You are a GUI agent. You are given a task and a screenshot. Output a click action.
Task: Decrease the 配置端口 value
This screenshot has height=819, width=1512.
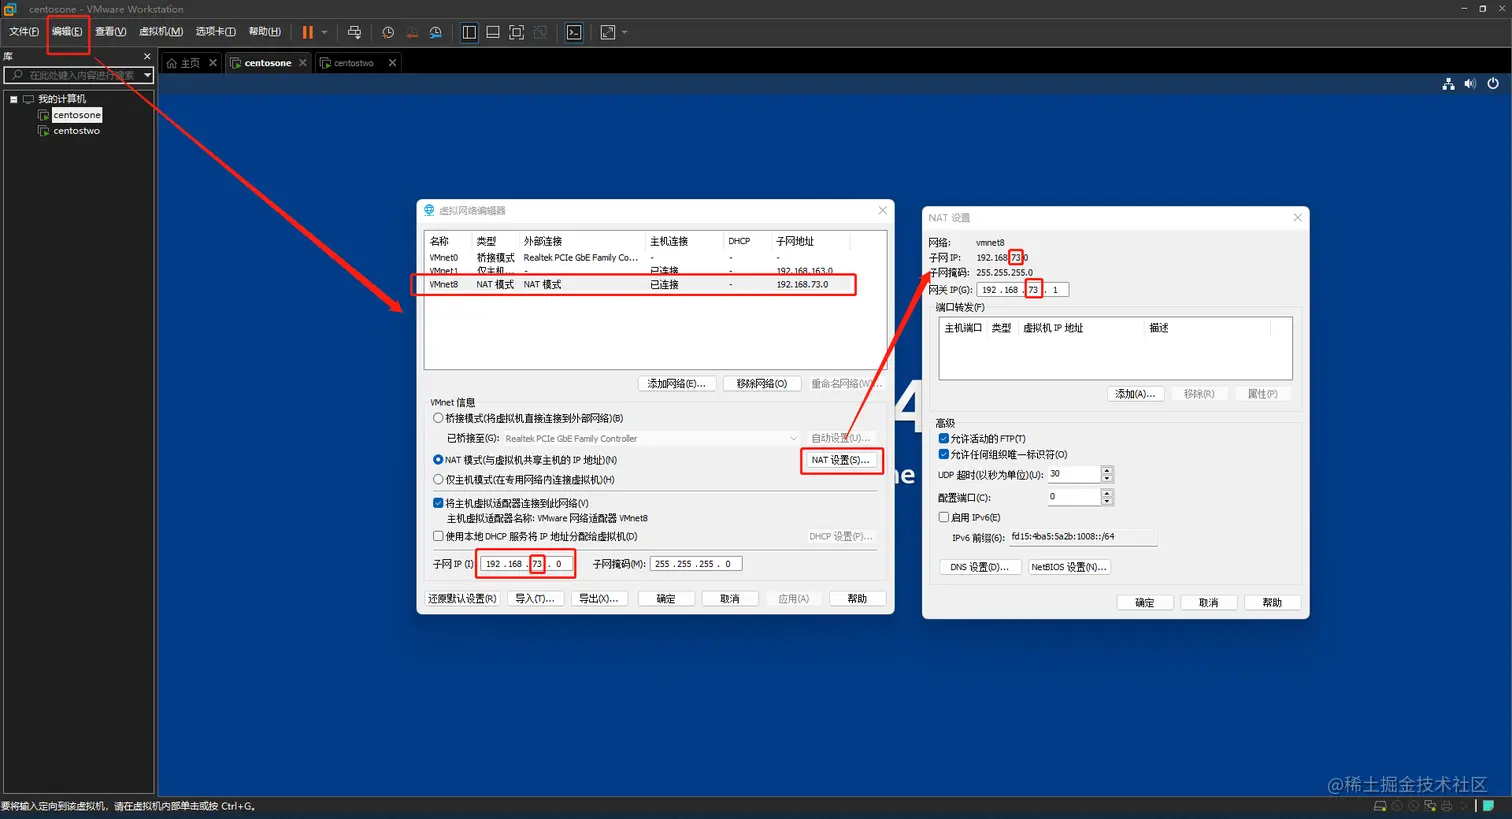click(1107, 501)
